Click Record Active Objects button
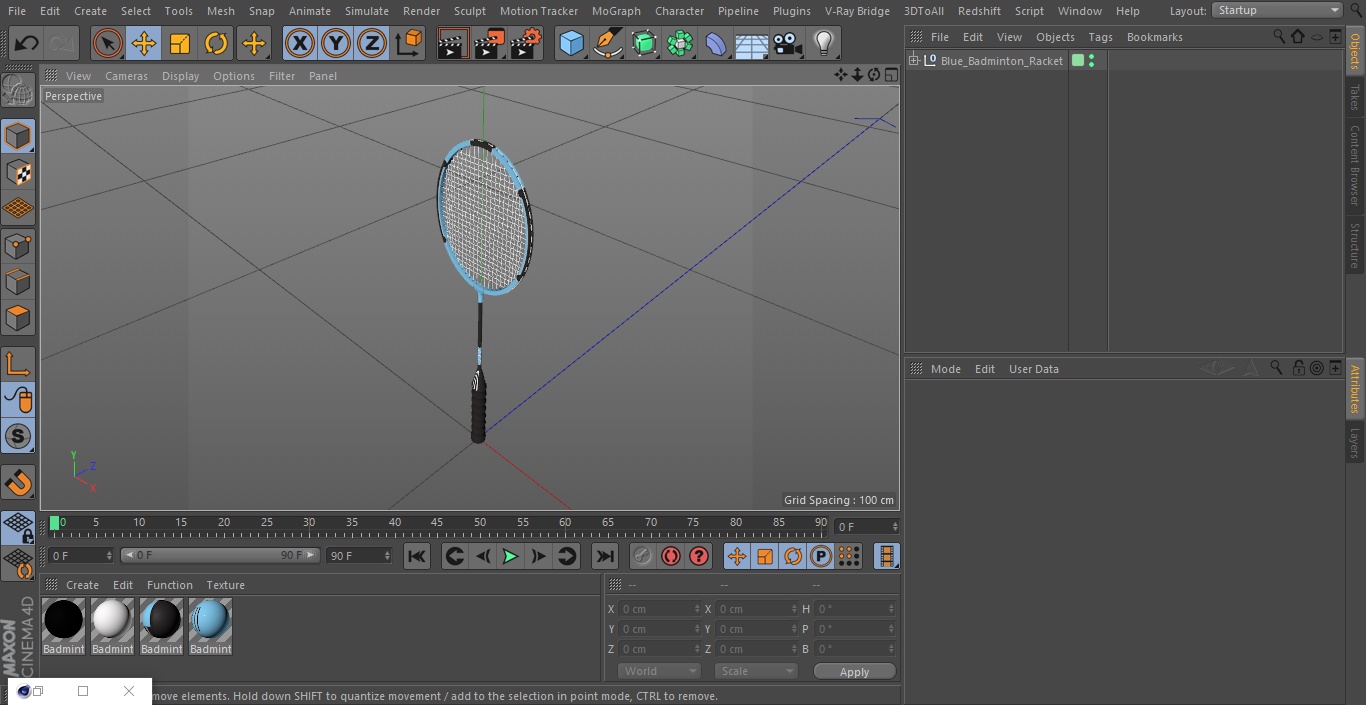The width and height of the screenshot is (1366, 705). pos(642,556)
